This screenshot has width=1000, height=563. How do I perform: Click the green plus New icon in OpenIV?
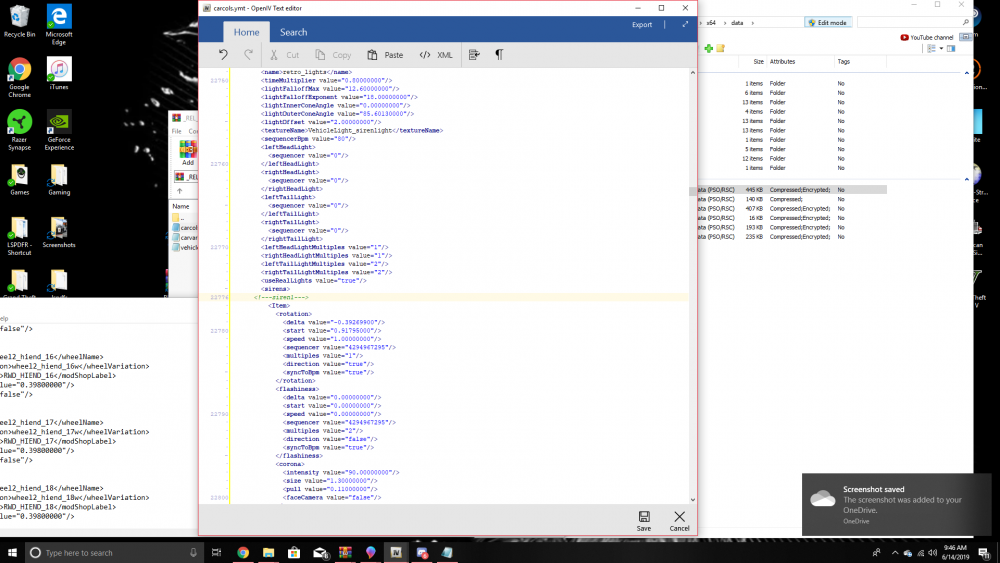click(x=709, y=48)
